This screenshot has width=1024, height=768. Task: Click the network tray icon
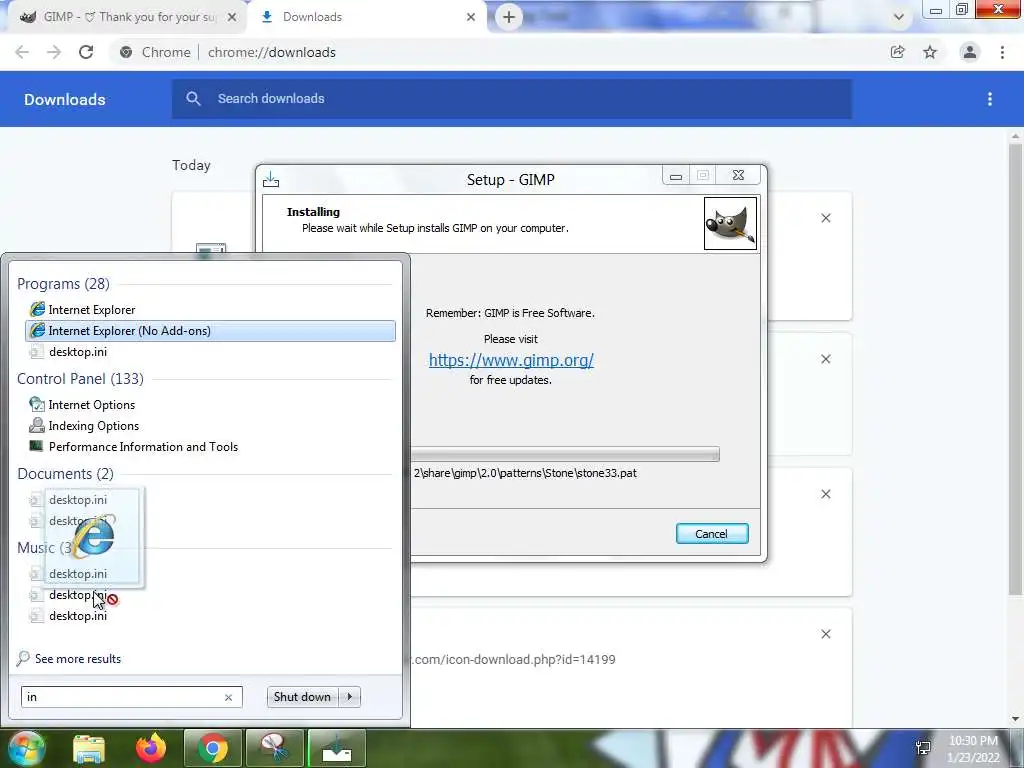point(923,748)
